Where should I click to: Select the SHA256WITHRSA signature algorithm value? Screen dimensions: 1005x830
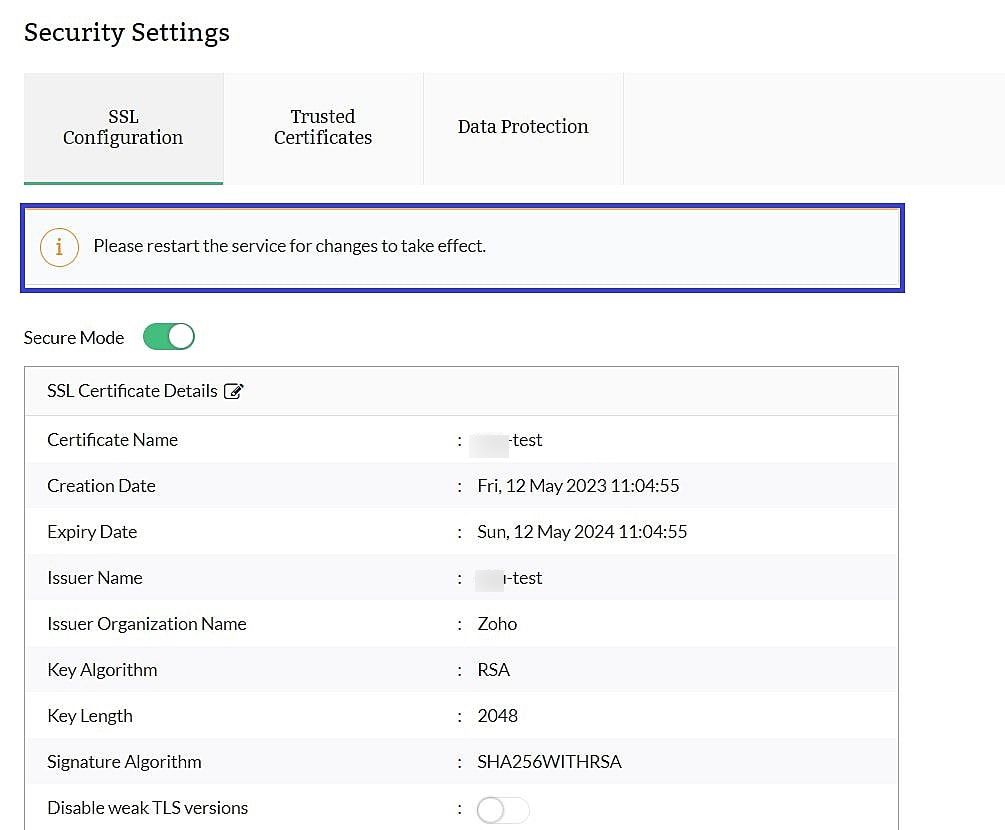549,762
